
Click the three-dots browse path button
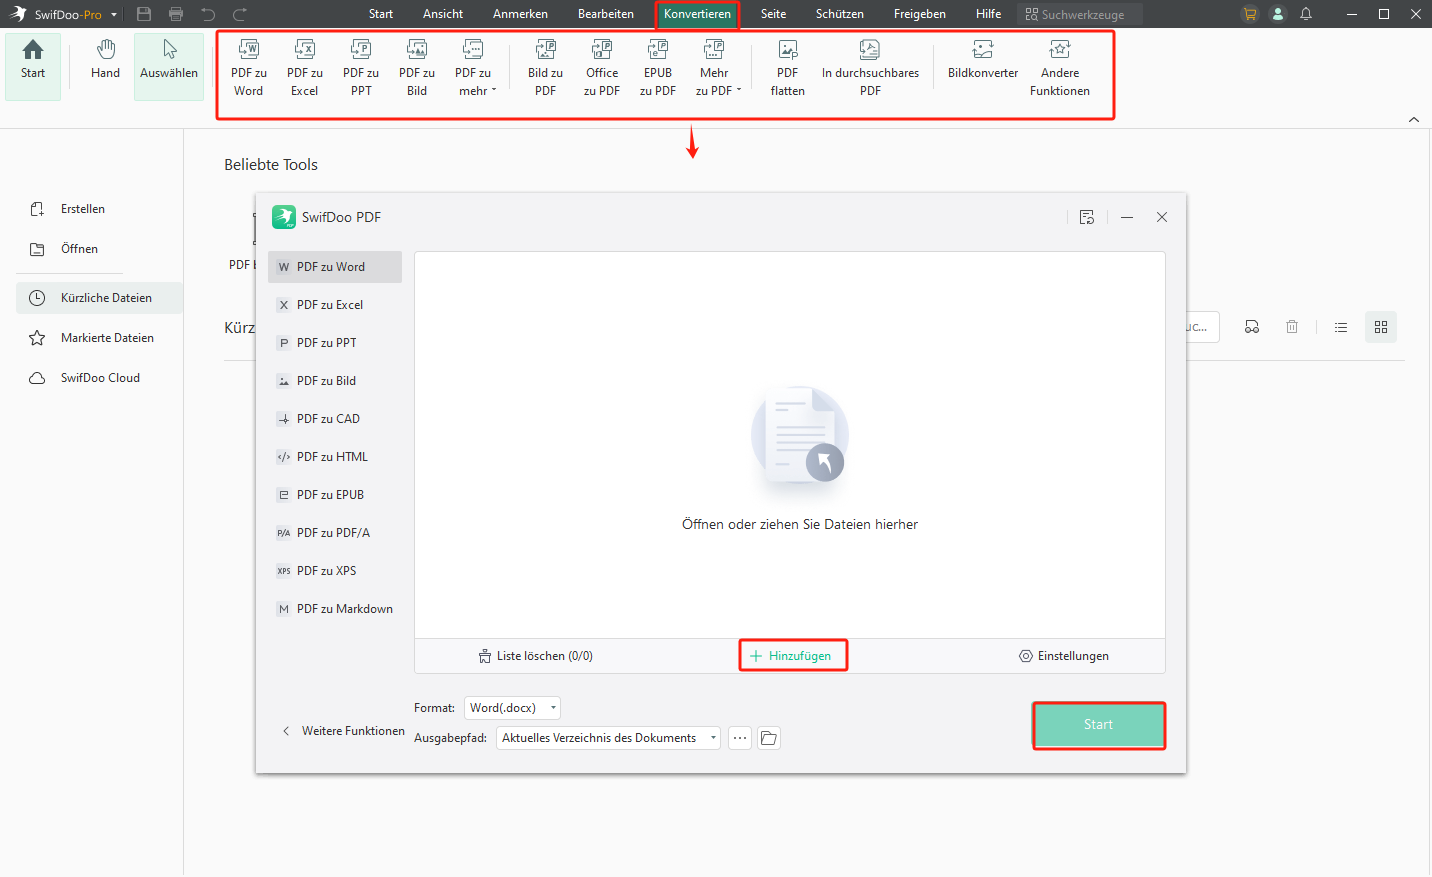(740, 738)
